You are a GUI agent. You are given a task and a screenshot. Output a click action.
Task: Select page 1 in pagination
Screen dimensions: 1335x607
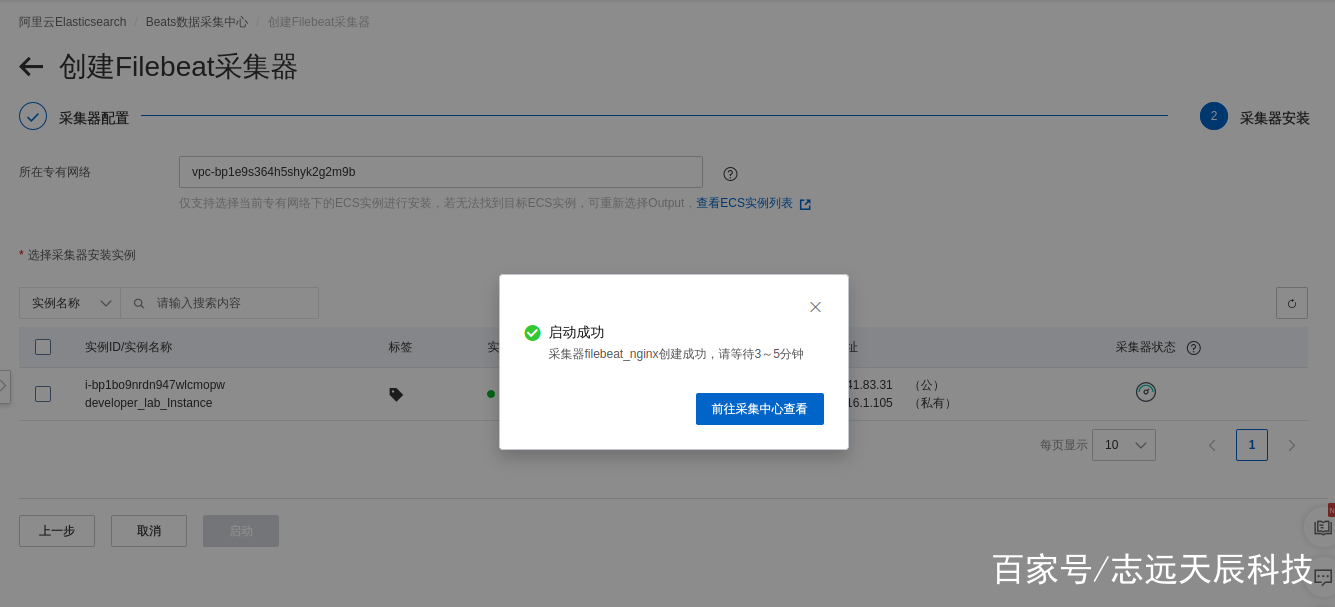point(1252,445)
